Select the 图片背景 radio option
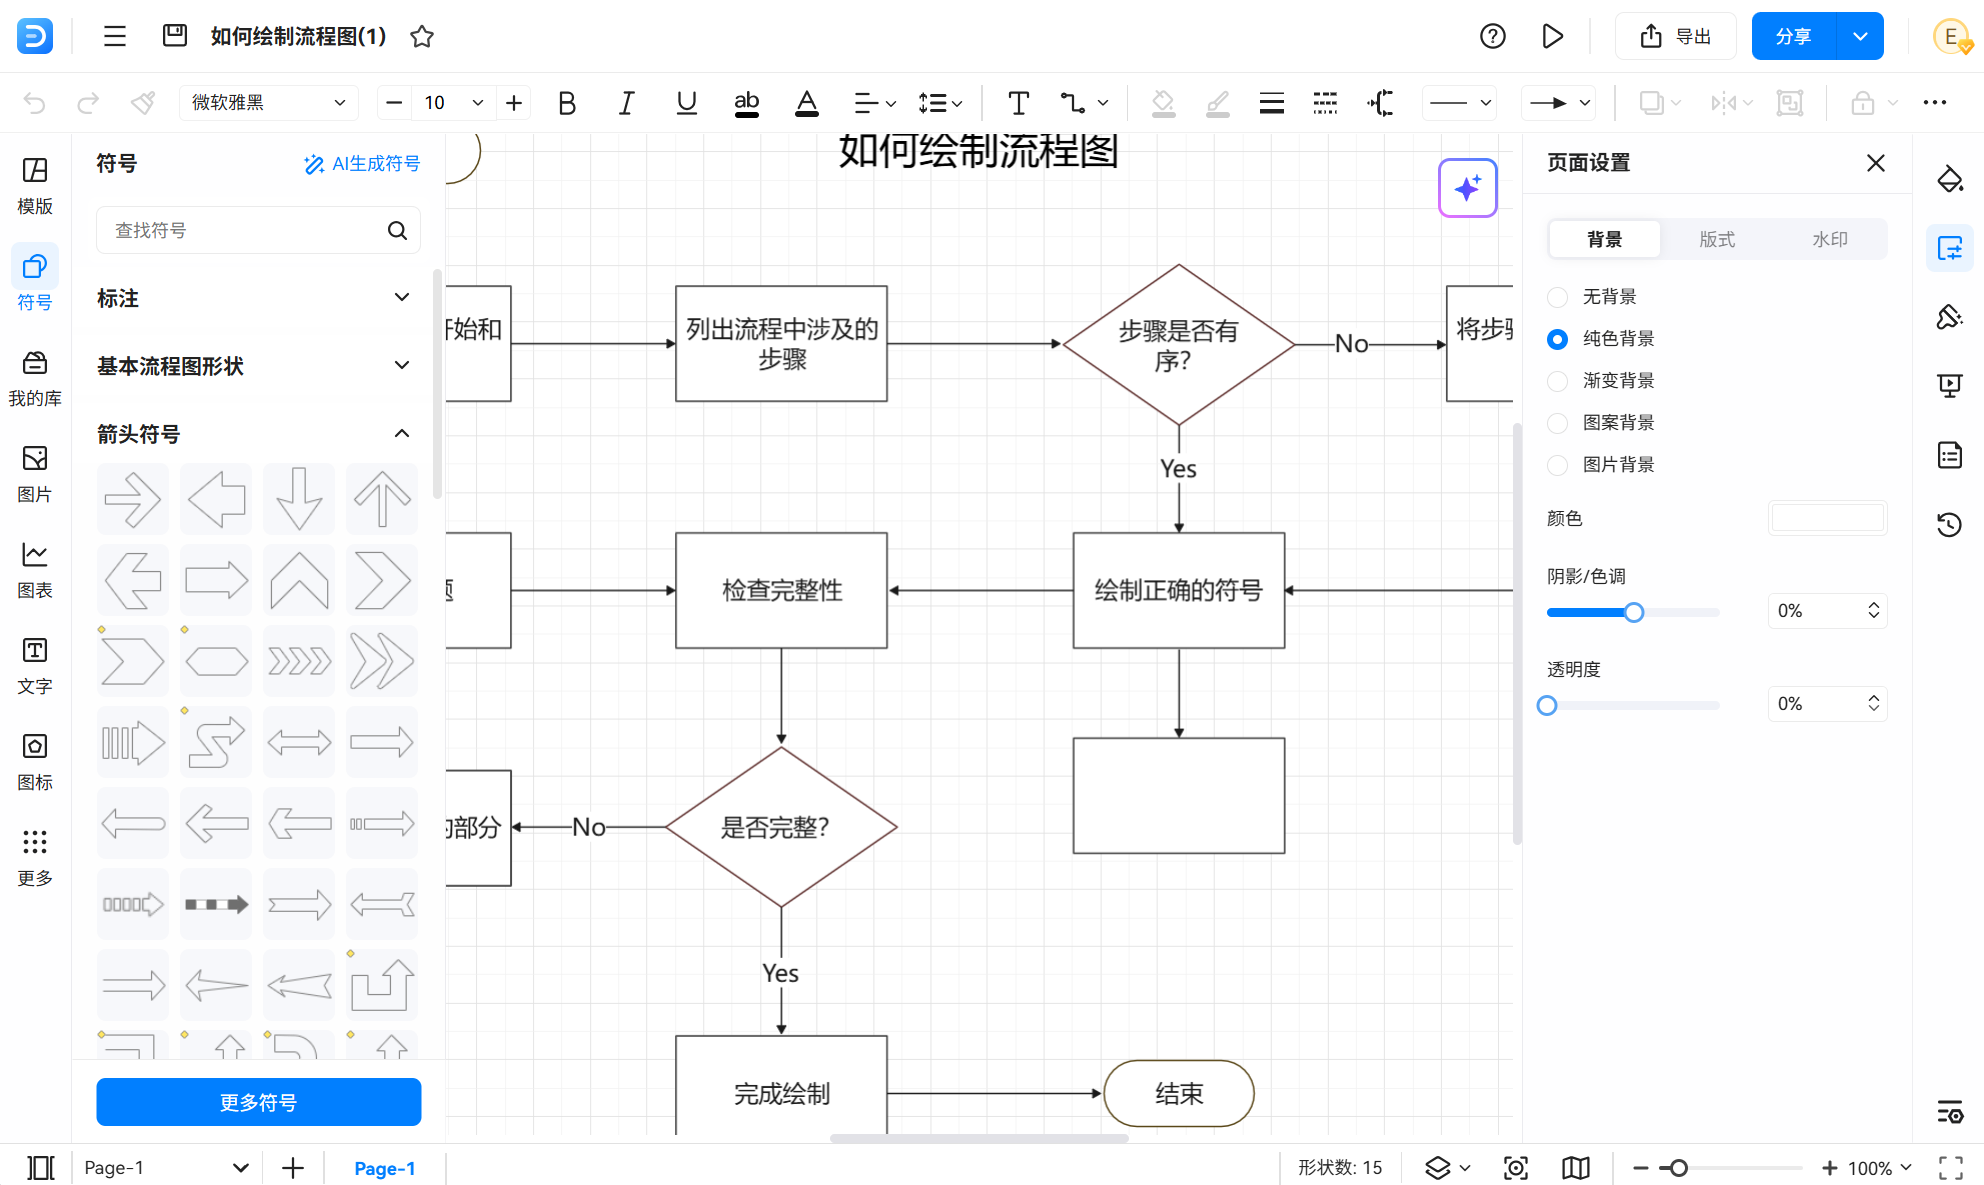 click(1557, 465)
